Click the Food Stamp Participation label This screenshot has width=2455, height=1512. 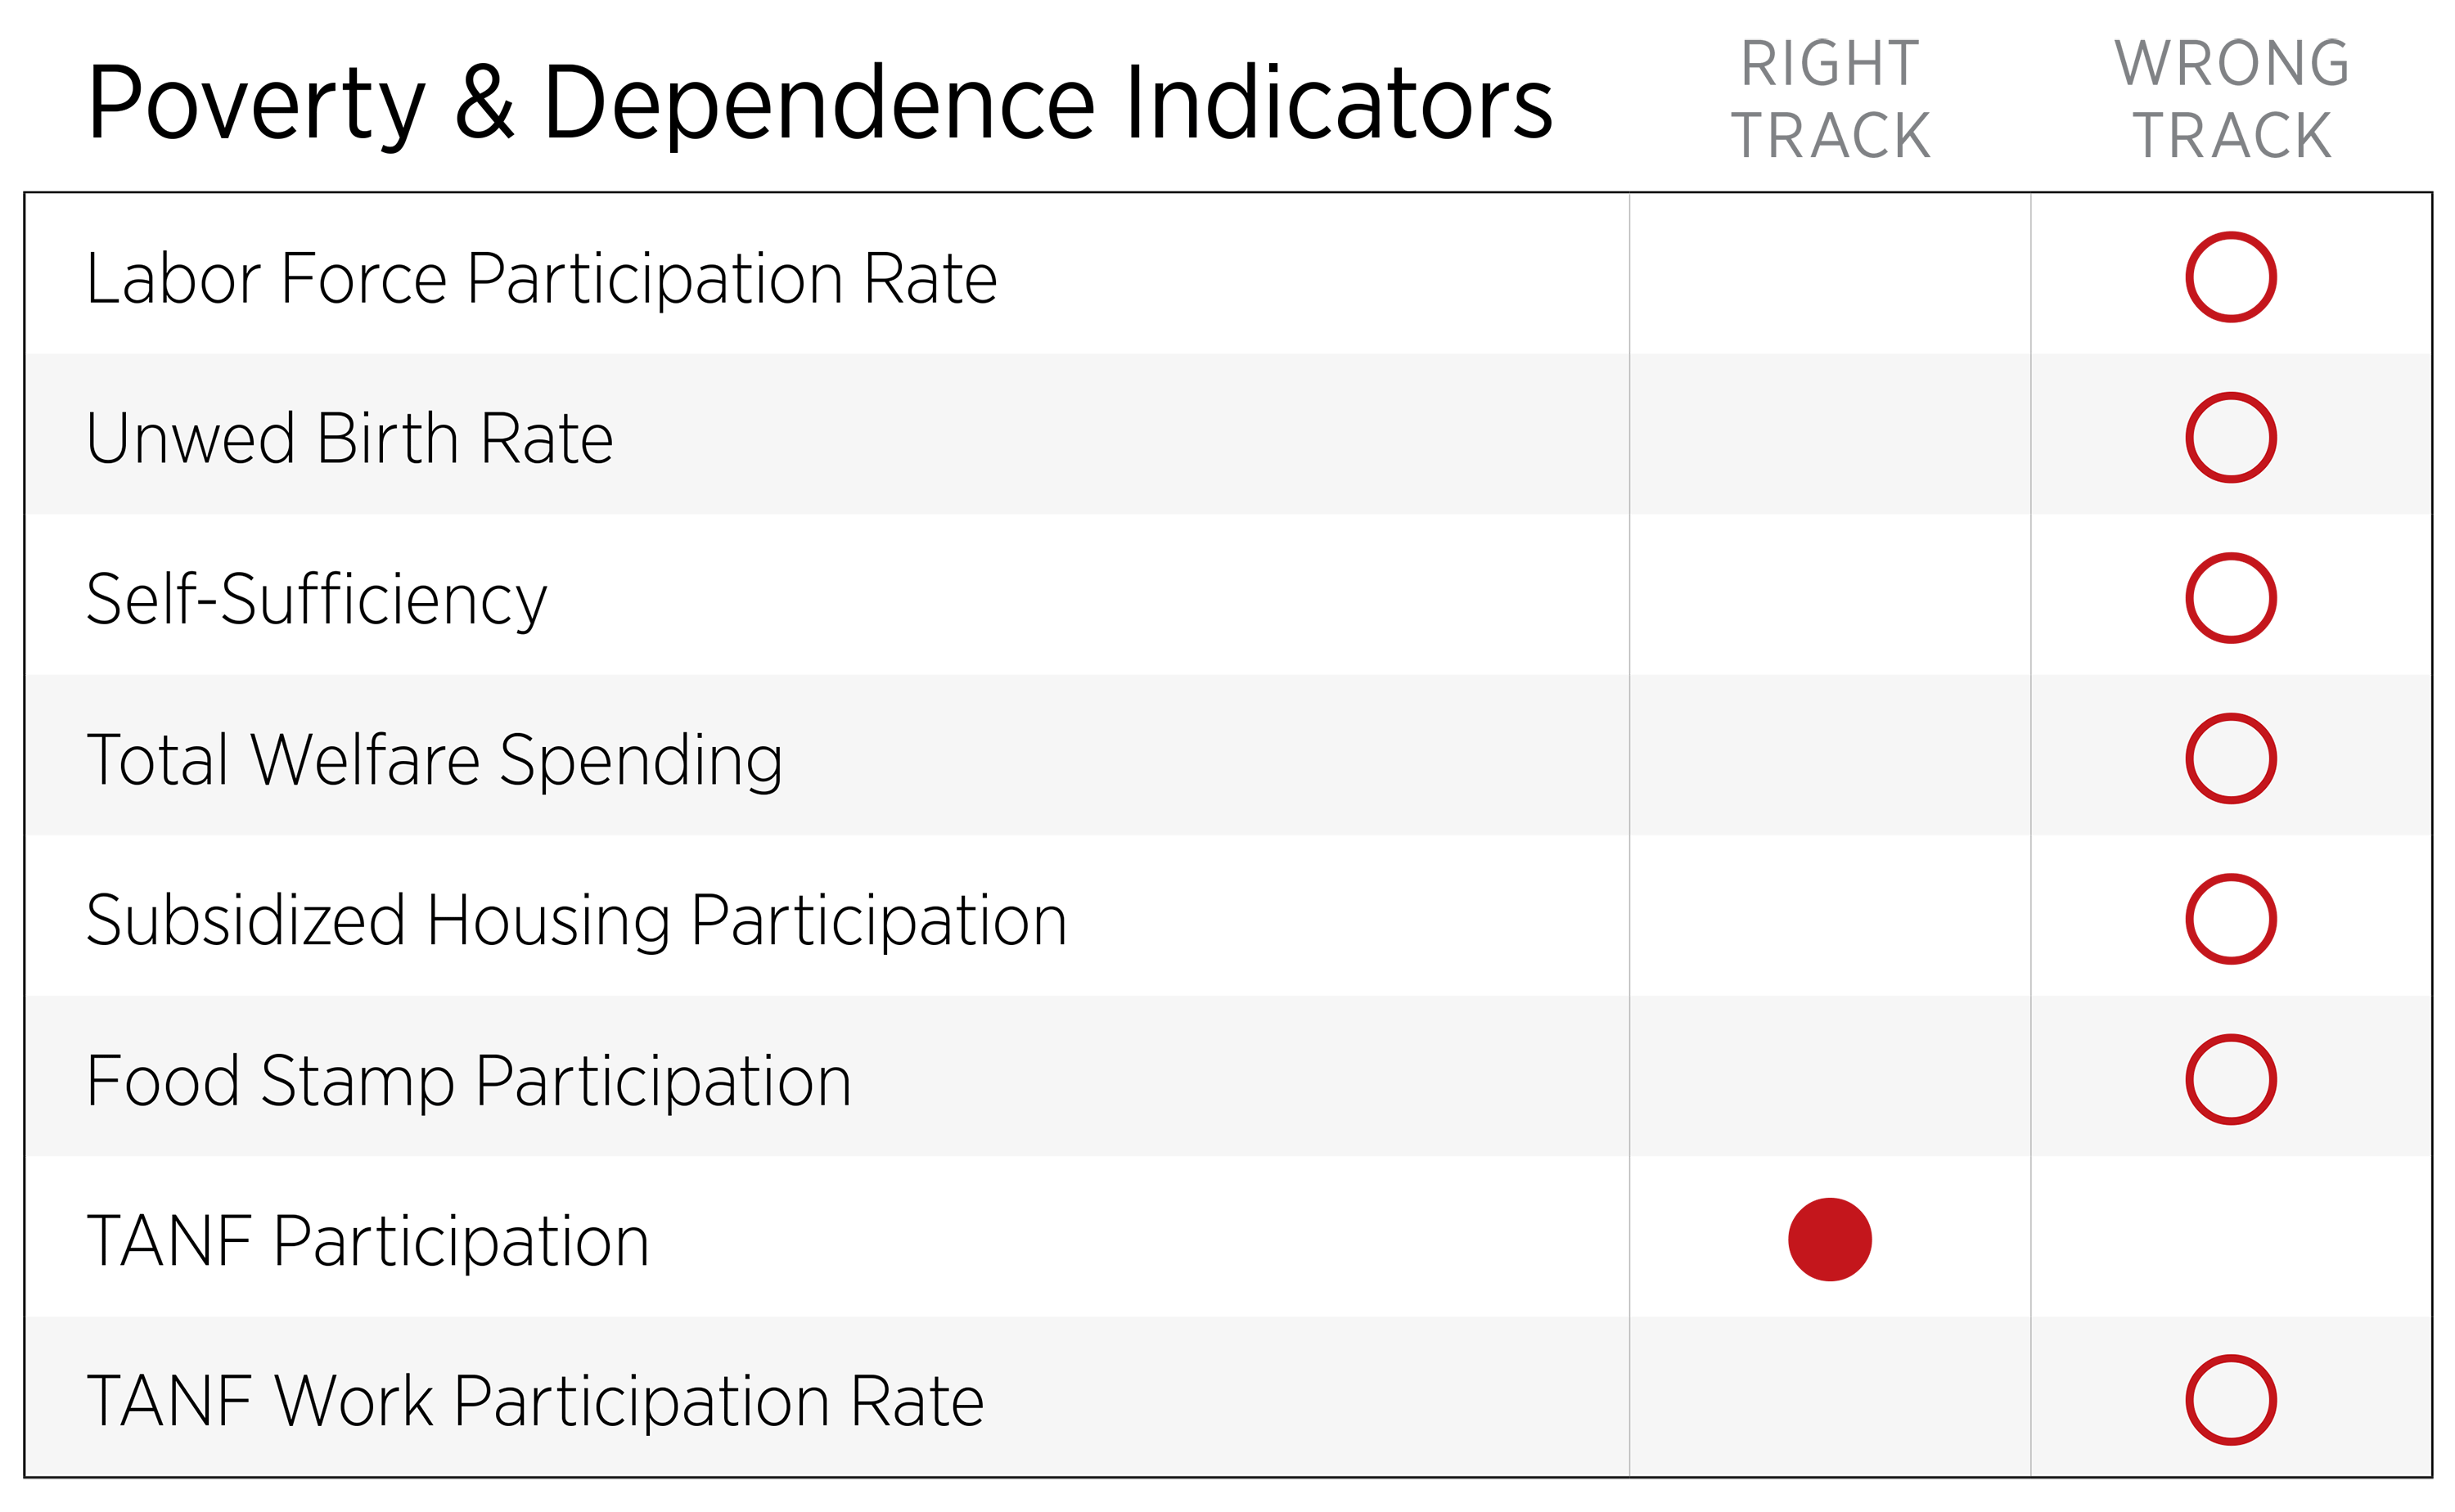(468, 1081)
